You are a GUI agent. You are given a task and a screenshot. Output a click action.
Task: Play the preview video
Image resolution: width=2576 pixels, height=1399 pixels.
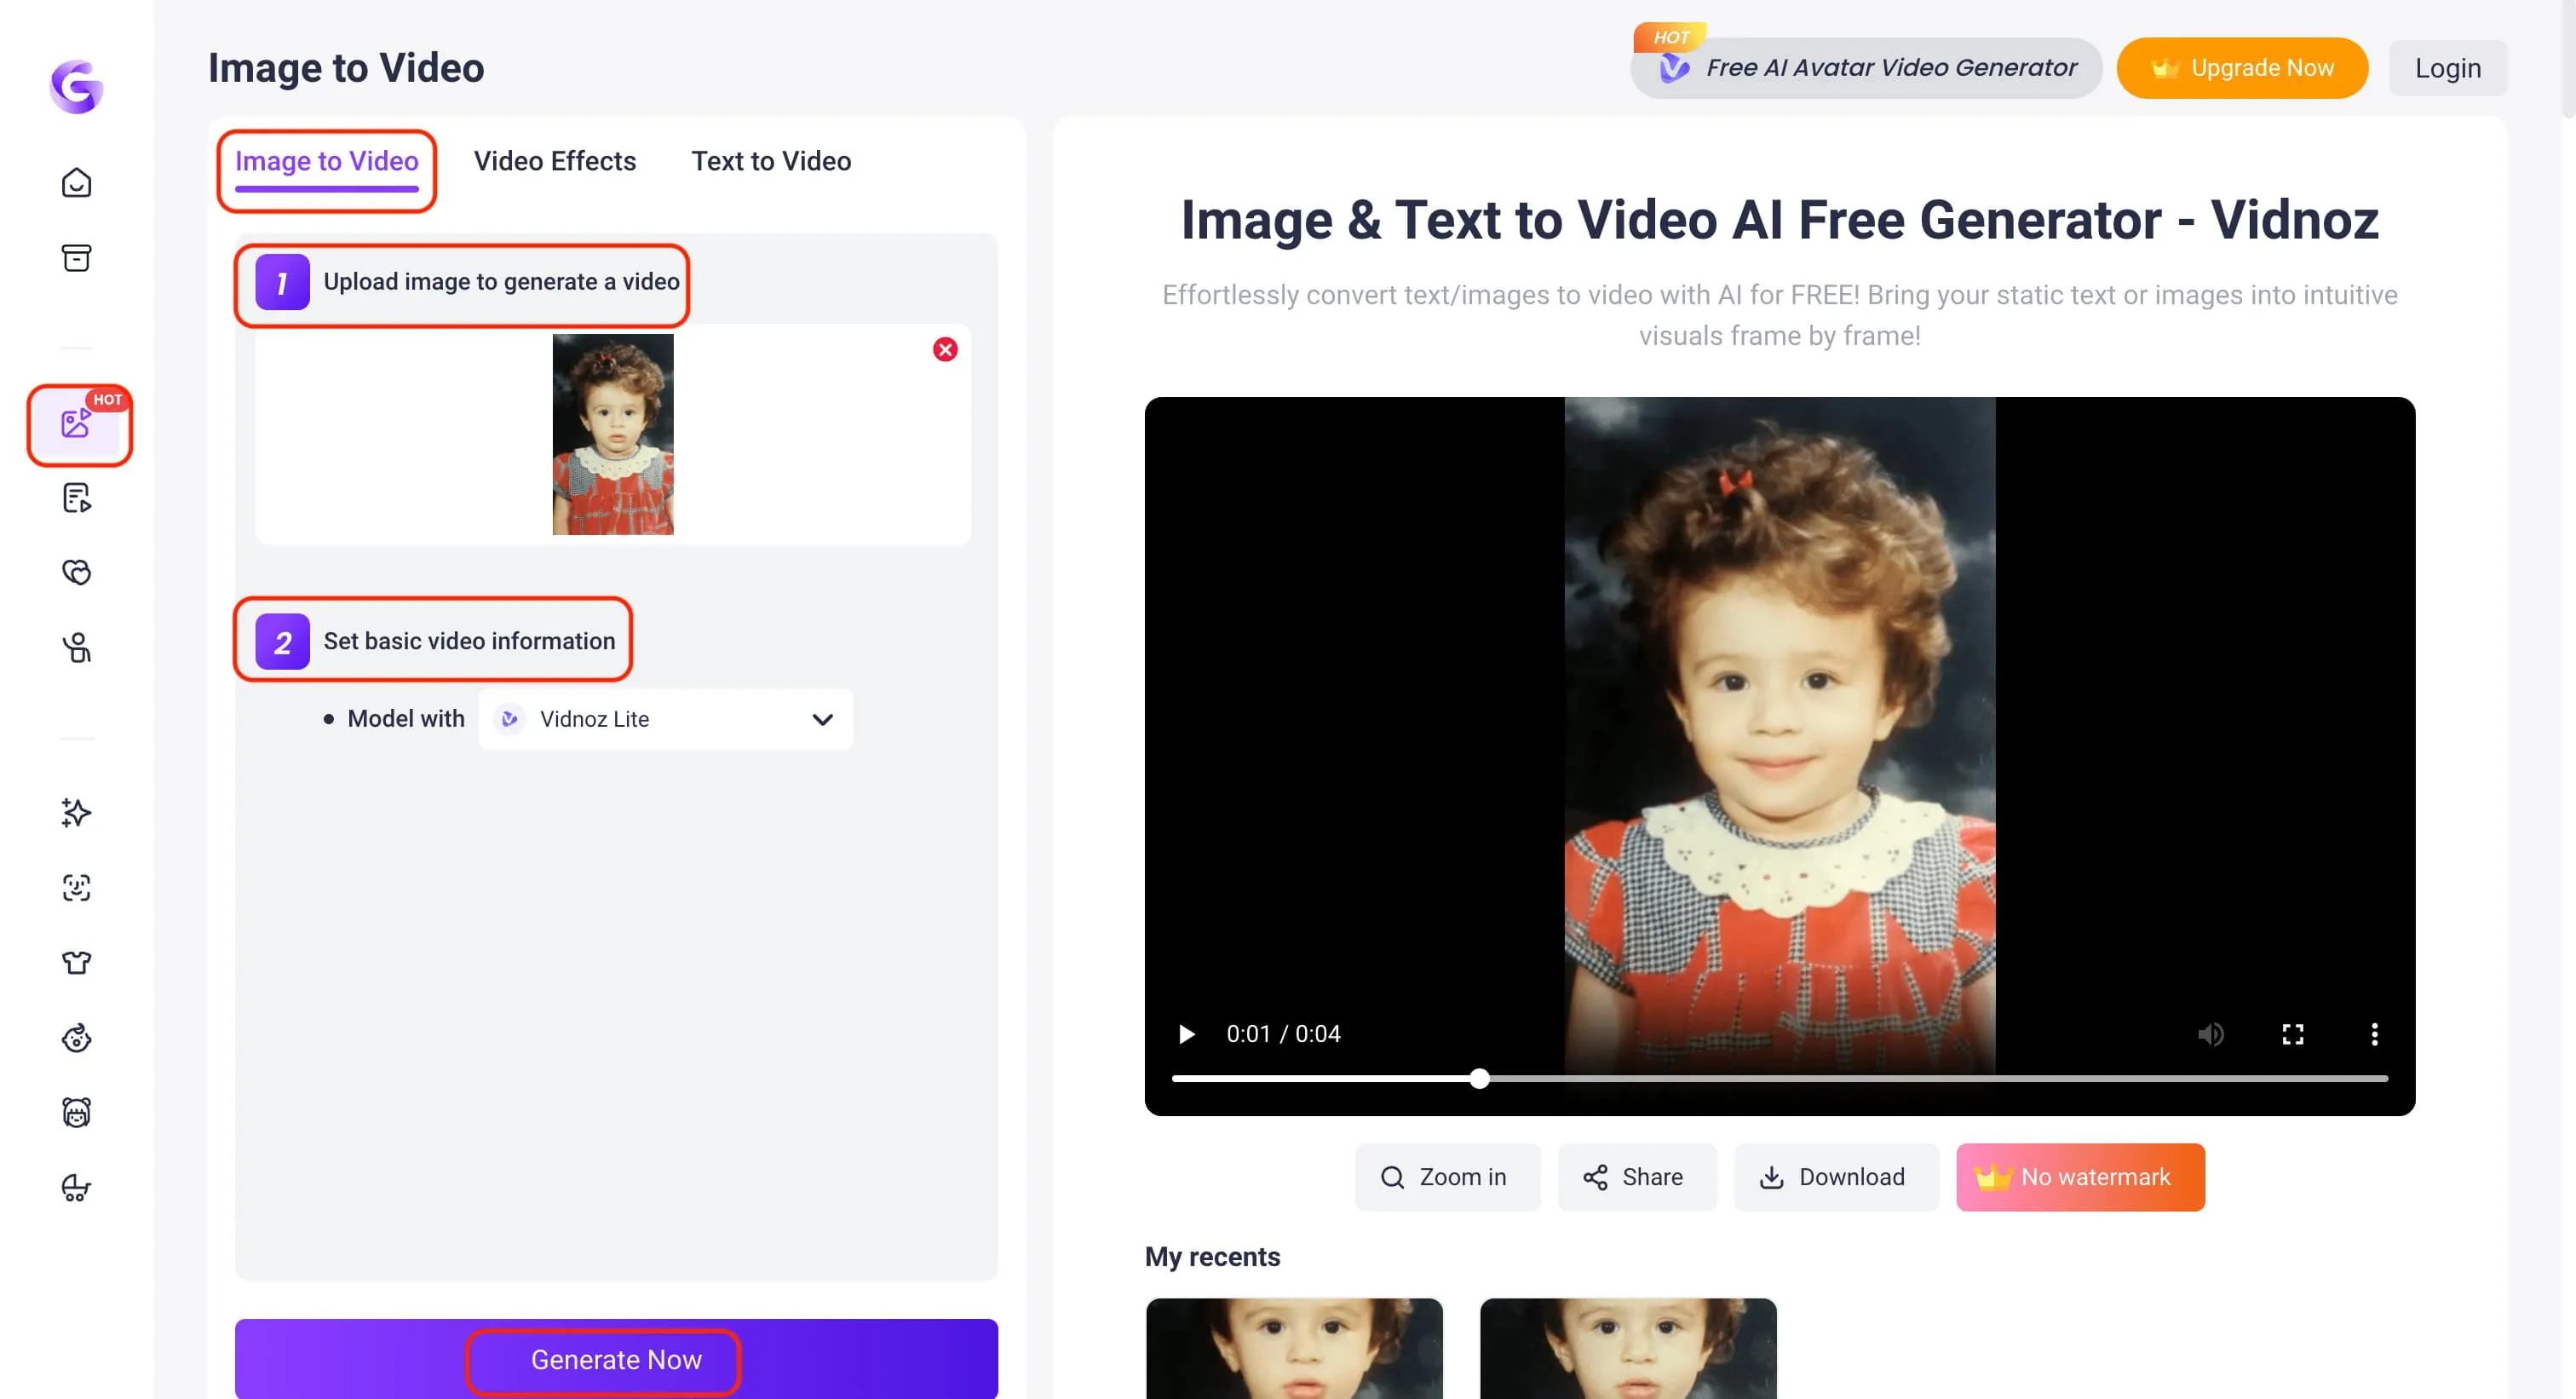(1186, 1034)
